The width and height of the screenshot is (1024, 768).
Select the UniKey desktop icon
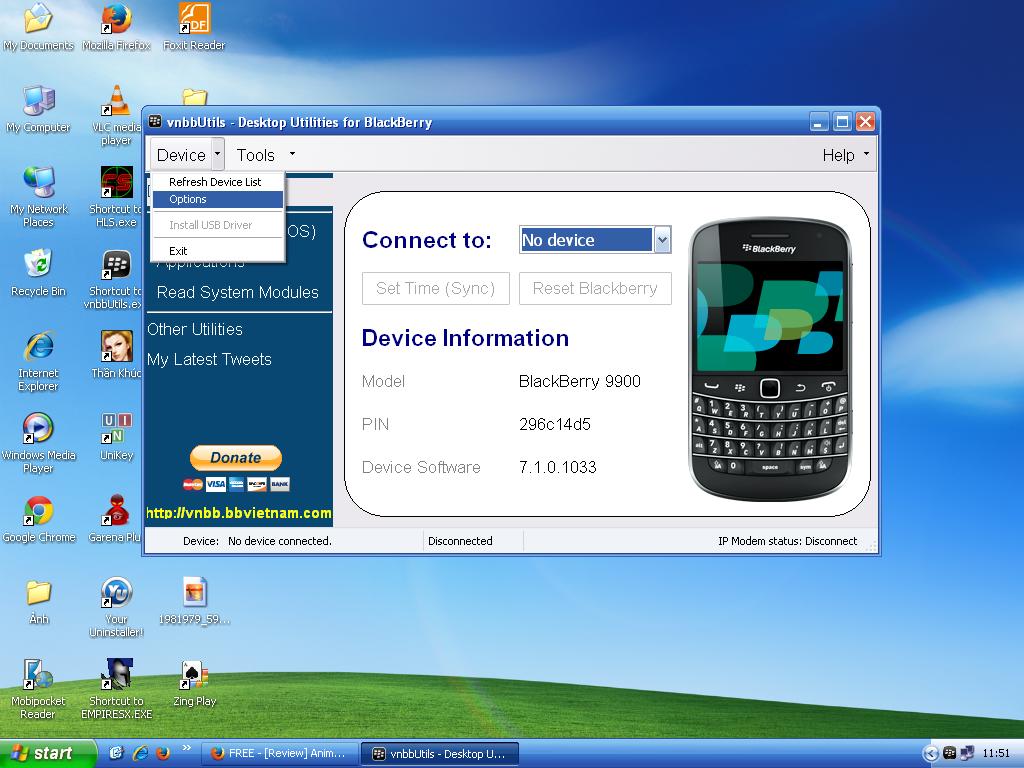click(x=116, y=436)
